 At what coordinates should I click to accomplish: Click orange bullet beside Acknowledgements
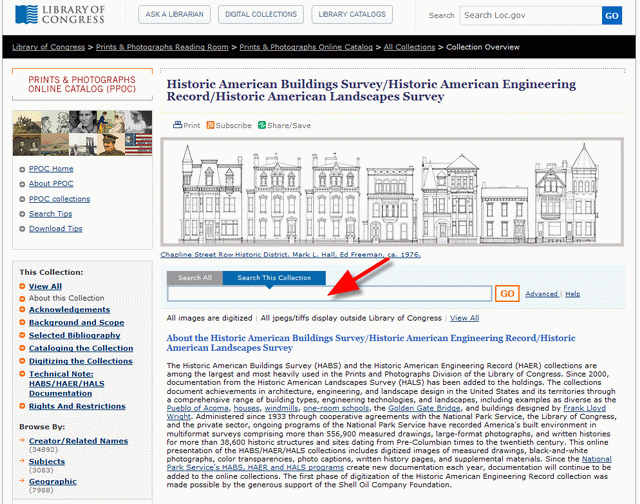(22, 309)
